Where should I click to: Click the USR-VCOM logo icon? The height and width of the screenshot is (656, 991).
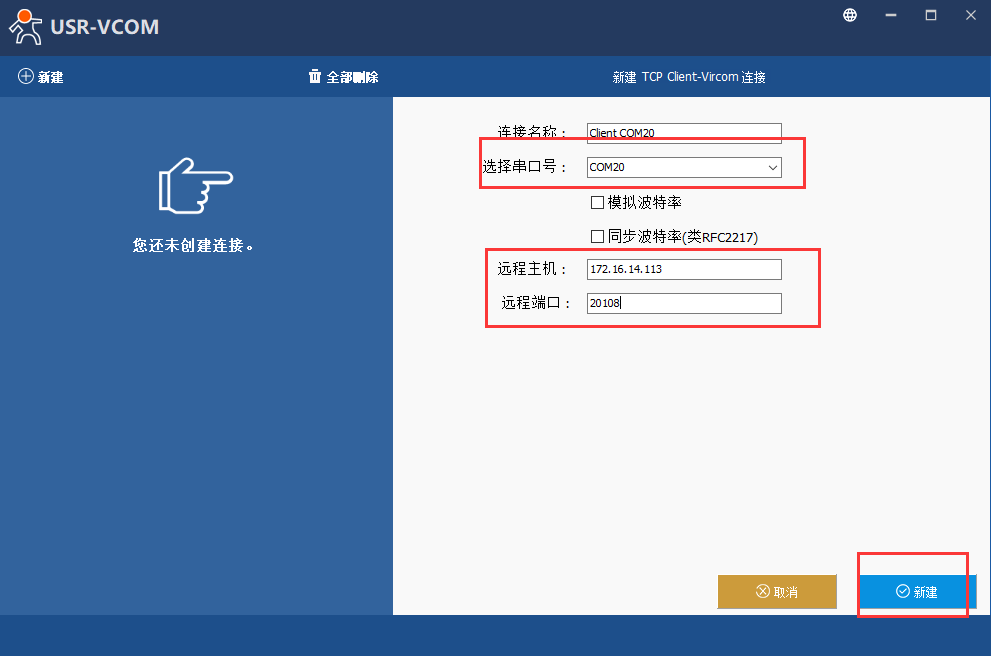(x=25, y=27)
